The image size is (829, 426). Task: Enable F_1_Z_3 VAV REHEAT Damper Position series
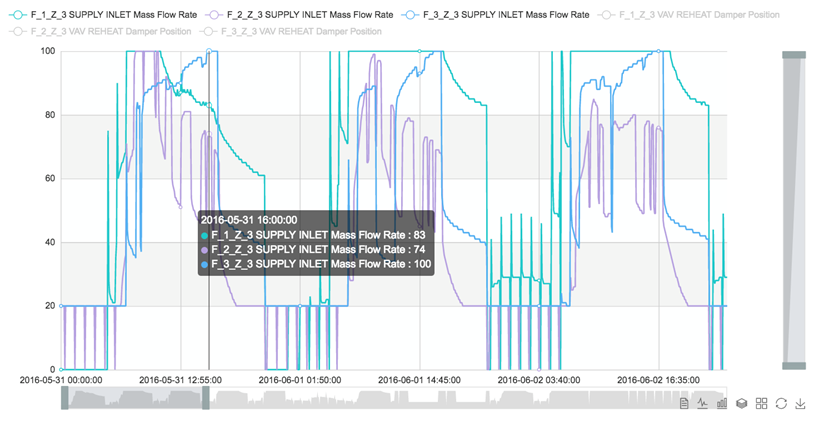(x=688, y=15)
